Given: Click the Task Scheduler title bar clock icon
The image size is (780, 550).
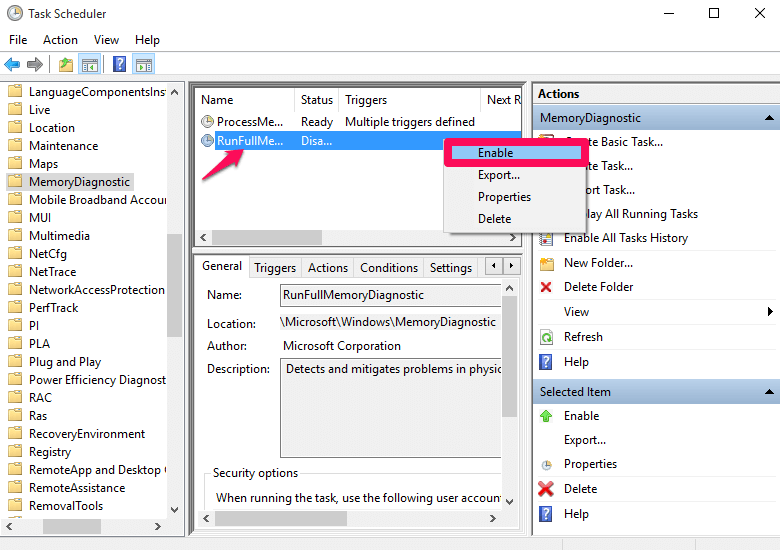Looking at the screenshot, I should [x=15, y=13].
